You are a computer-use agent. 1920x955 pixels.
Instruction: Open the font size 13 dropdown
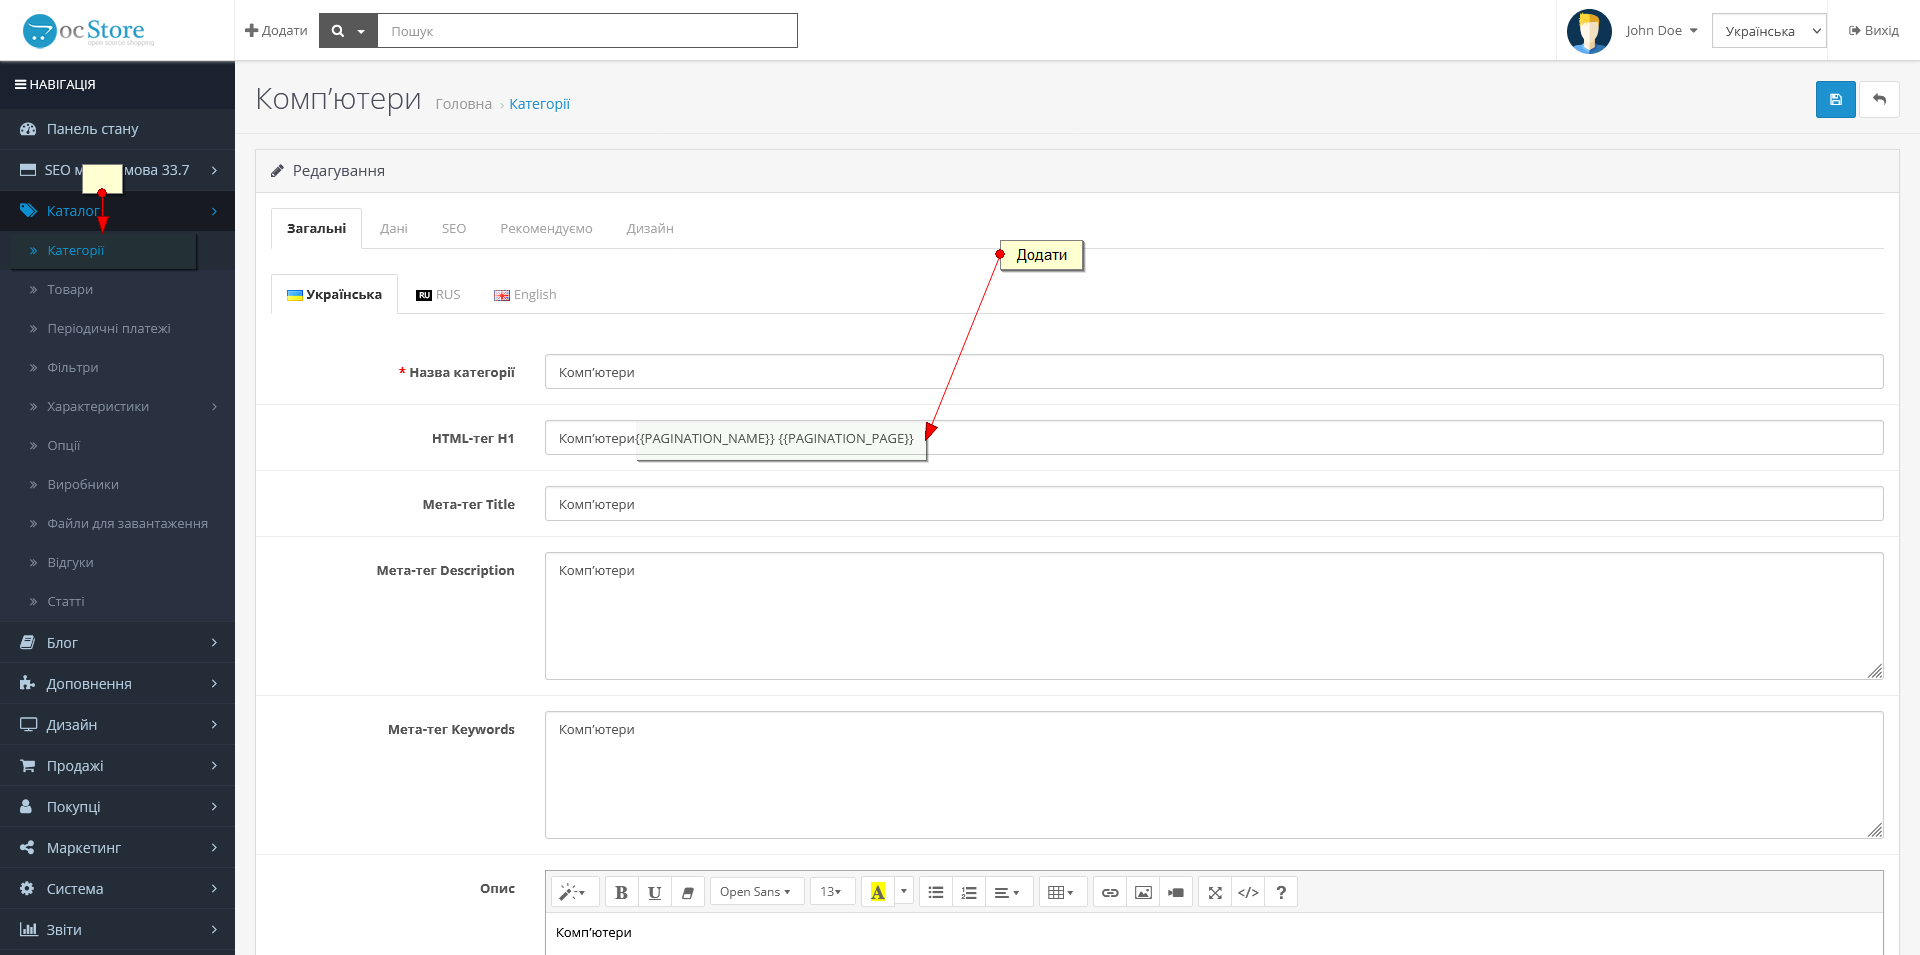(831, 892)
